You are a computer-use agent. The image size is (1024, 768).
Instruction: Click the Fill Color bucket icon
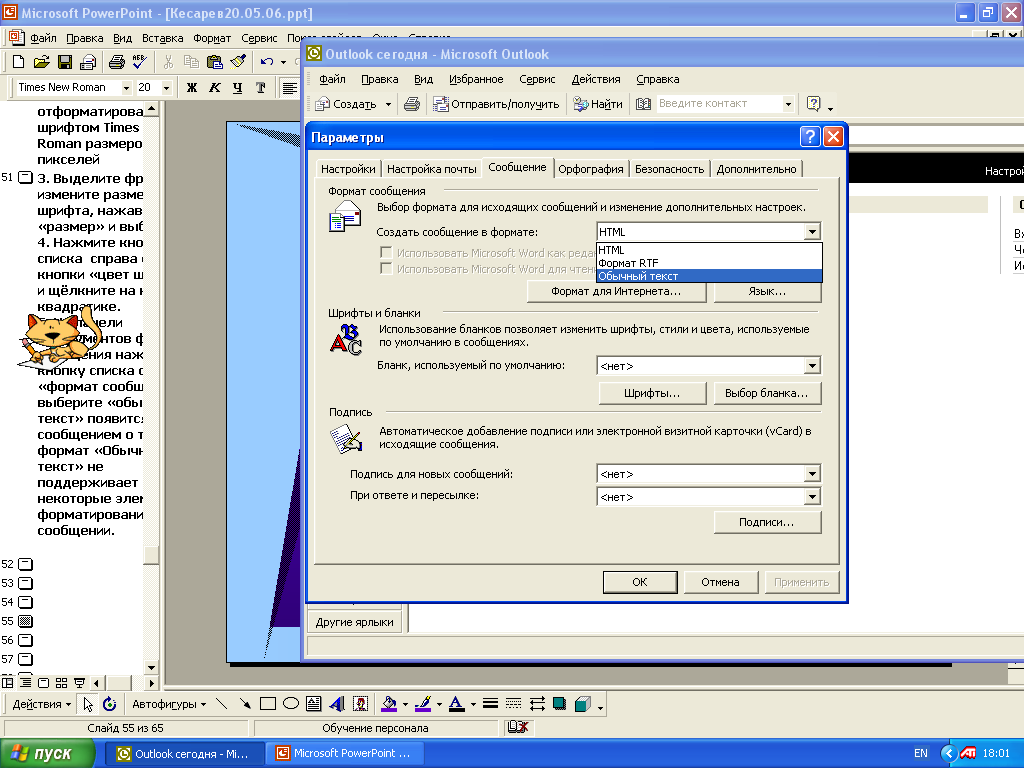click(389, 703)
